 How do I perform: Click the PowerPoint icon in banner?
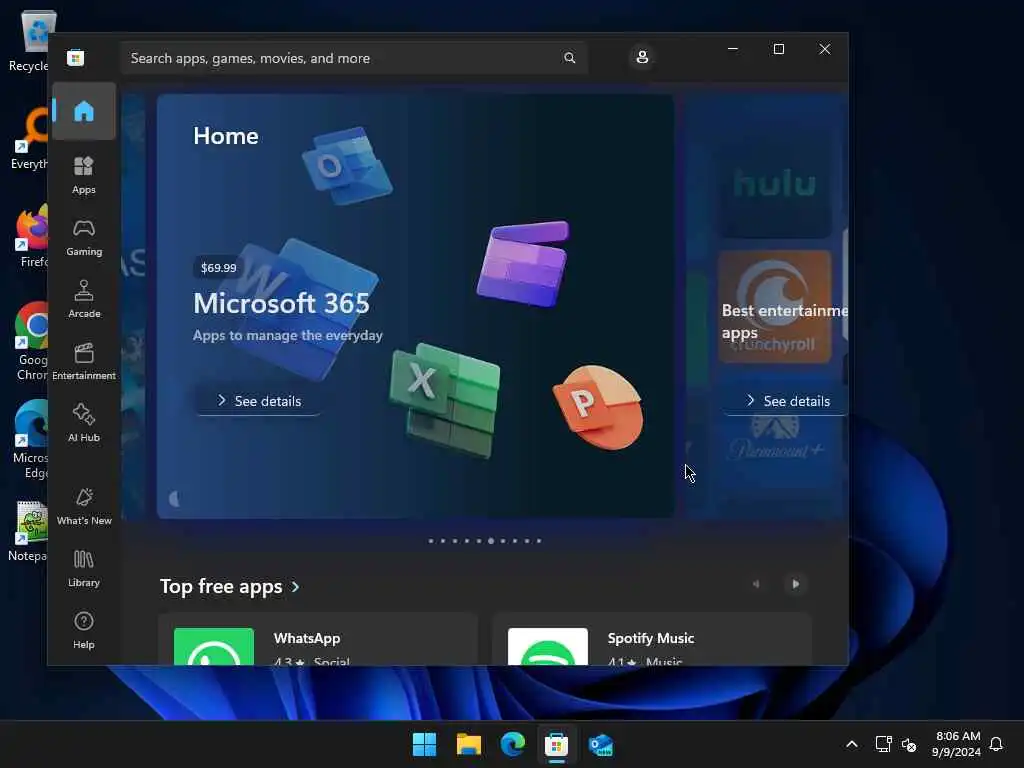click(598, 407)
